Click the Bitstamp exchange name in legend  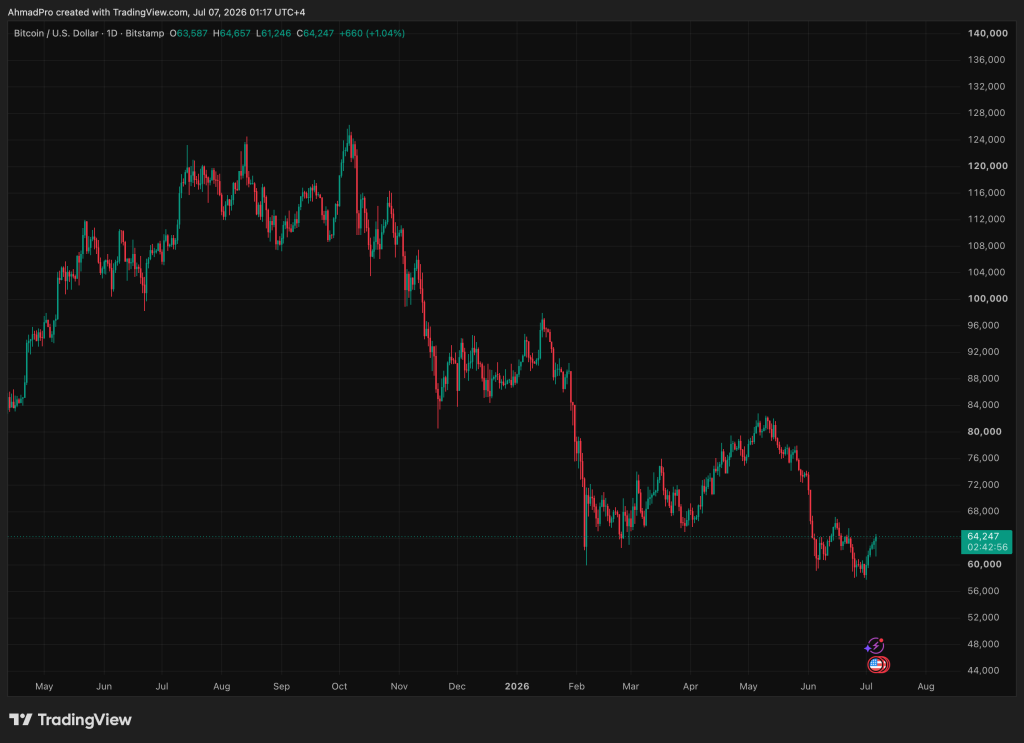(144, 33)
